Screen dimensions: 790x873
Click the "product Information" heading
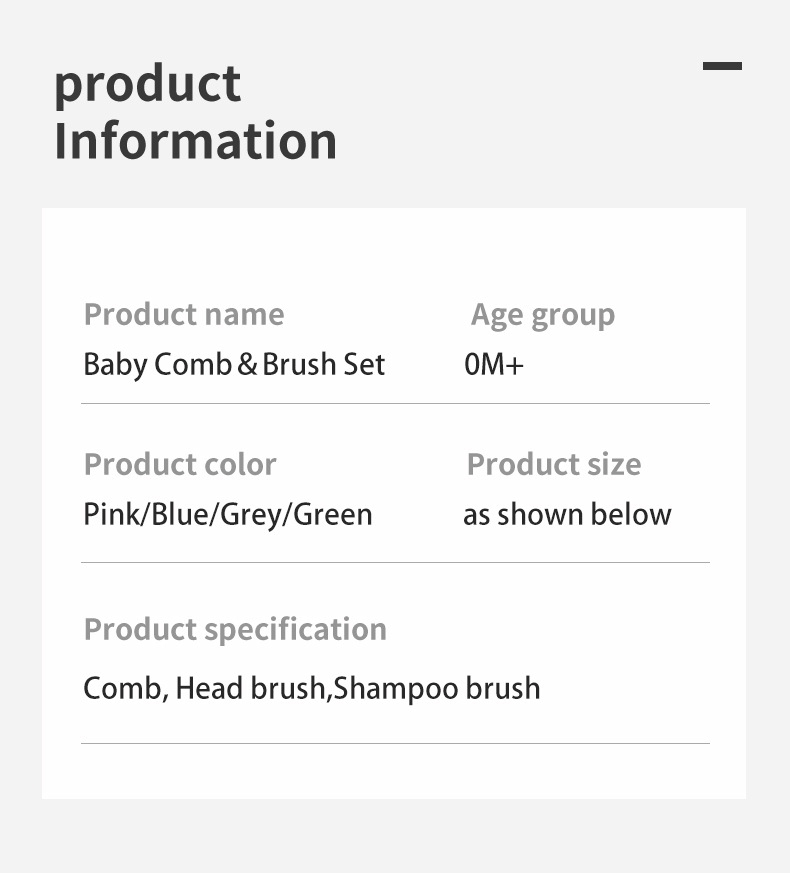(x=195, y=112)
